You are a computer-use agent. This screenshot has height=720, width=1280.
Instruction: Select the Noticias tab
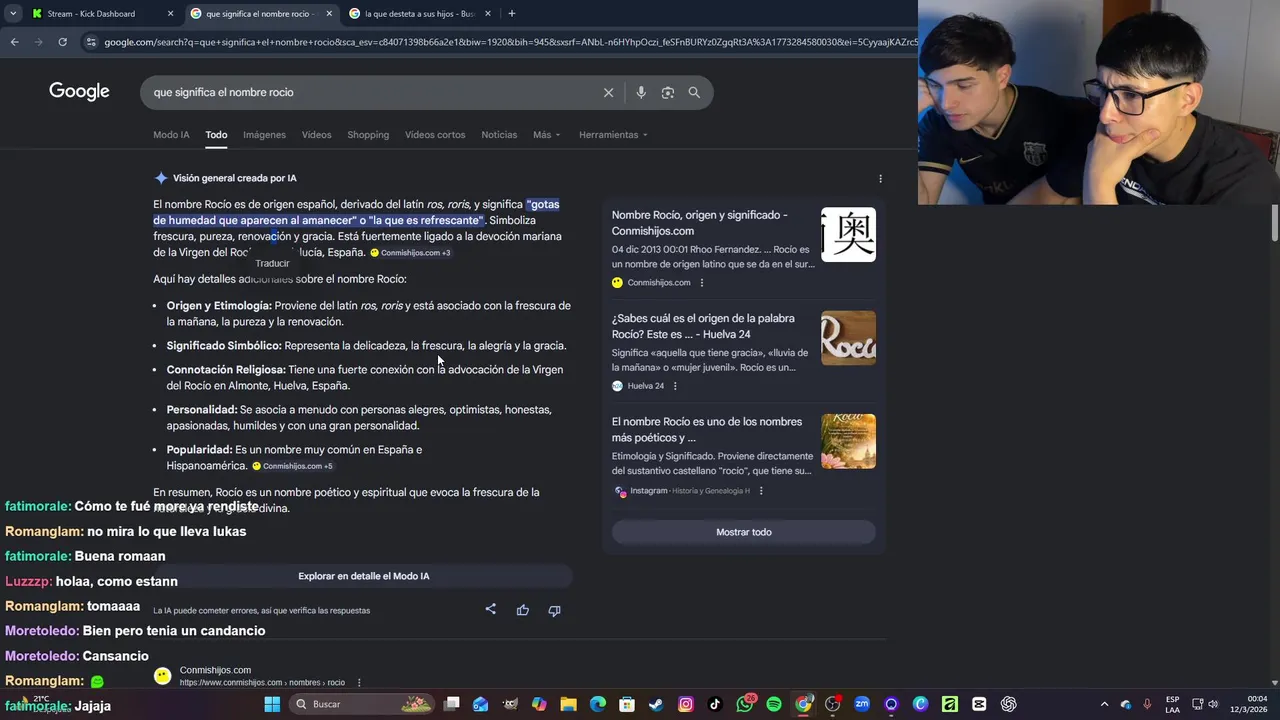click(499, 135)
